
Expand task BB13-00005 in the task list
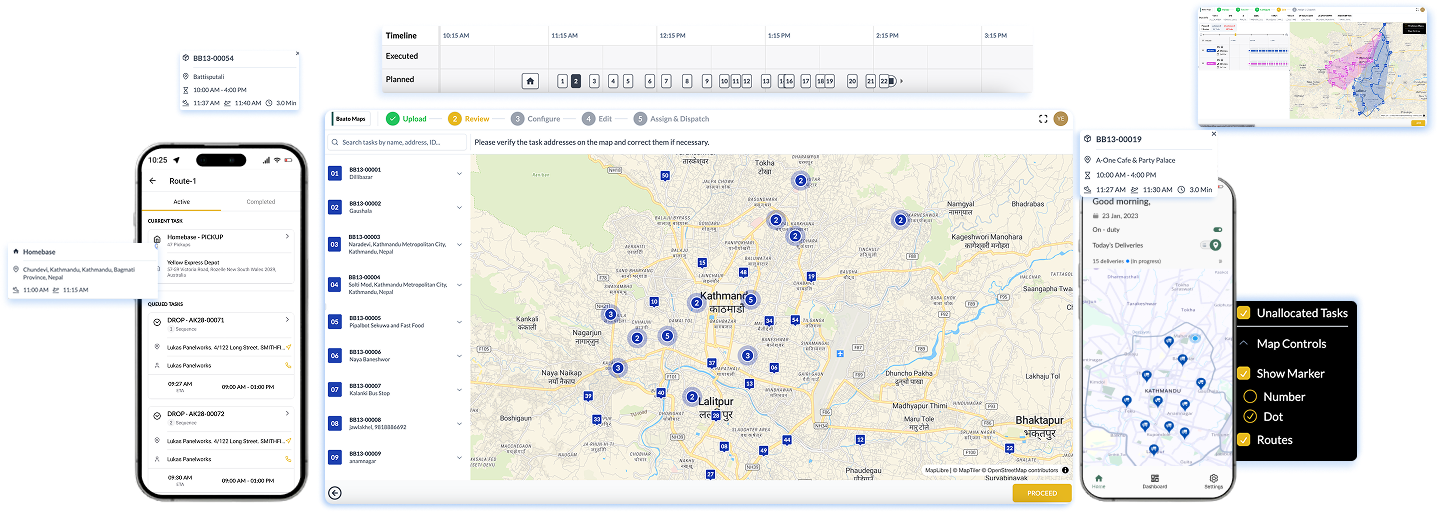tap(459, 322)
